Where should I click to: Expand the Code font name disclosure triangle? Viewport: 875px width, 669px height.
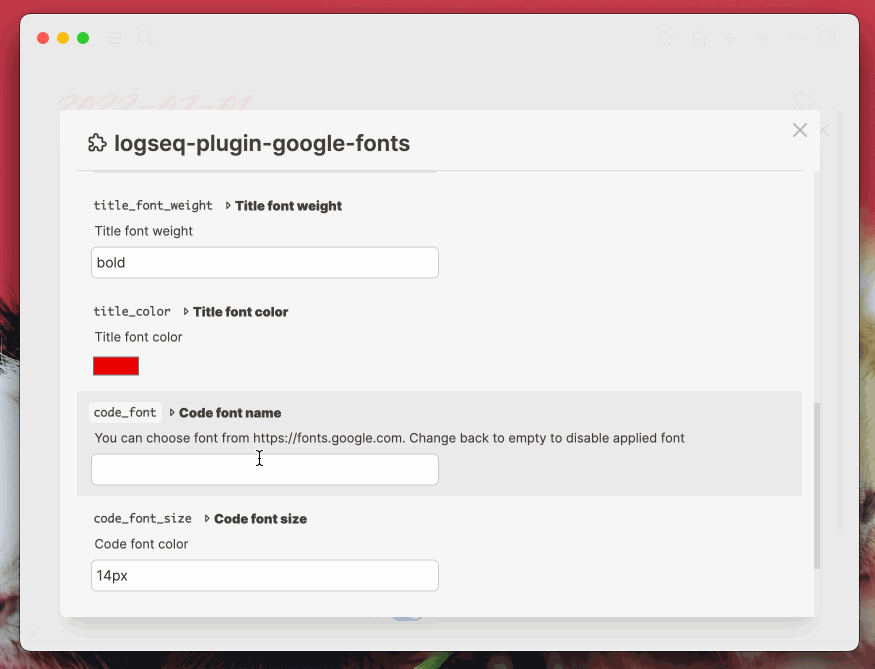pos(172,413)
